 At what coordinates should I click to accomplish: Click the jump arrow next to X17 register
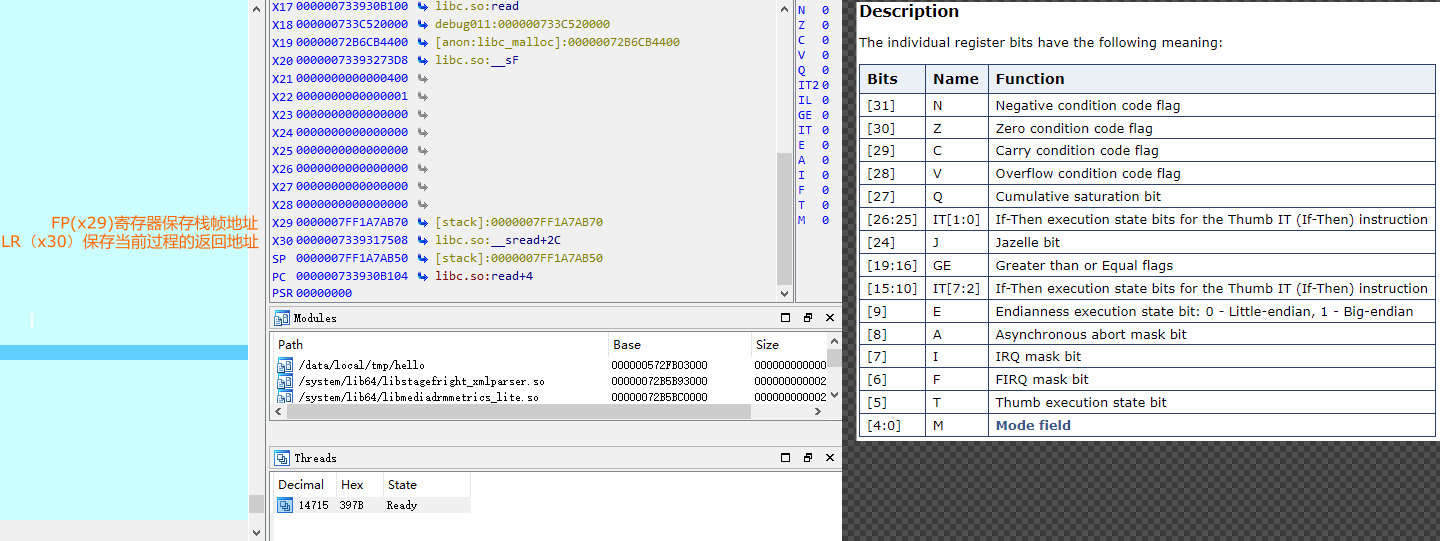pos(423,6)
